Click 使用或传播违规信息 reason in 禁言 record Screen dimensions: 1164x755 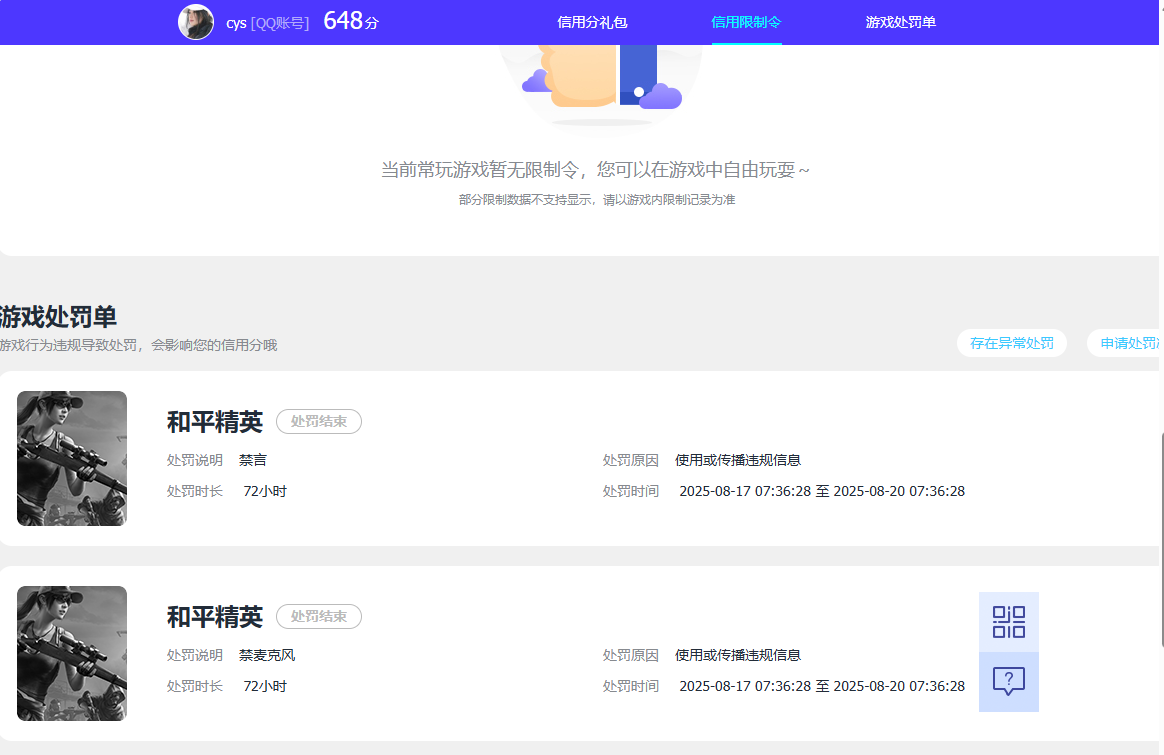click(738, 460)
